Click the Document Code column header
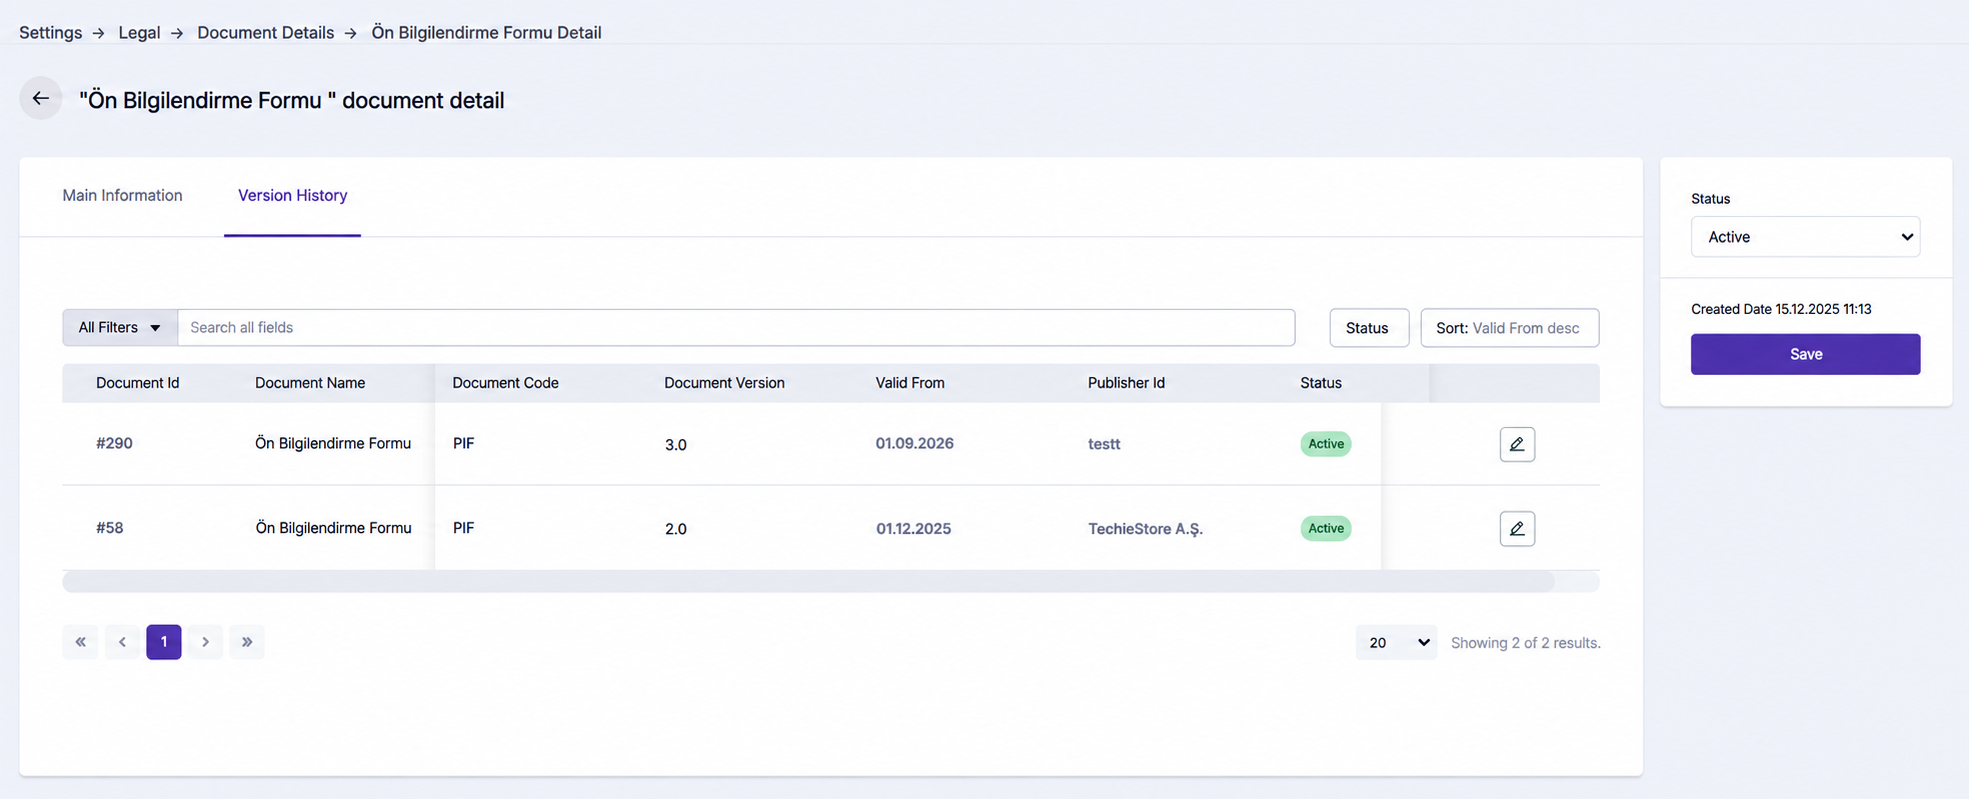The height and width of the screenshot is (799, 1969). point(505,383)
